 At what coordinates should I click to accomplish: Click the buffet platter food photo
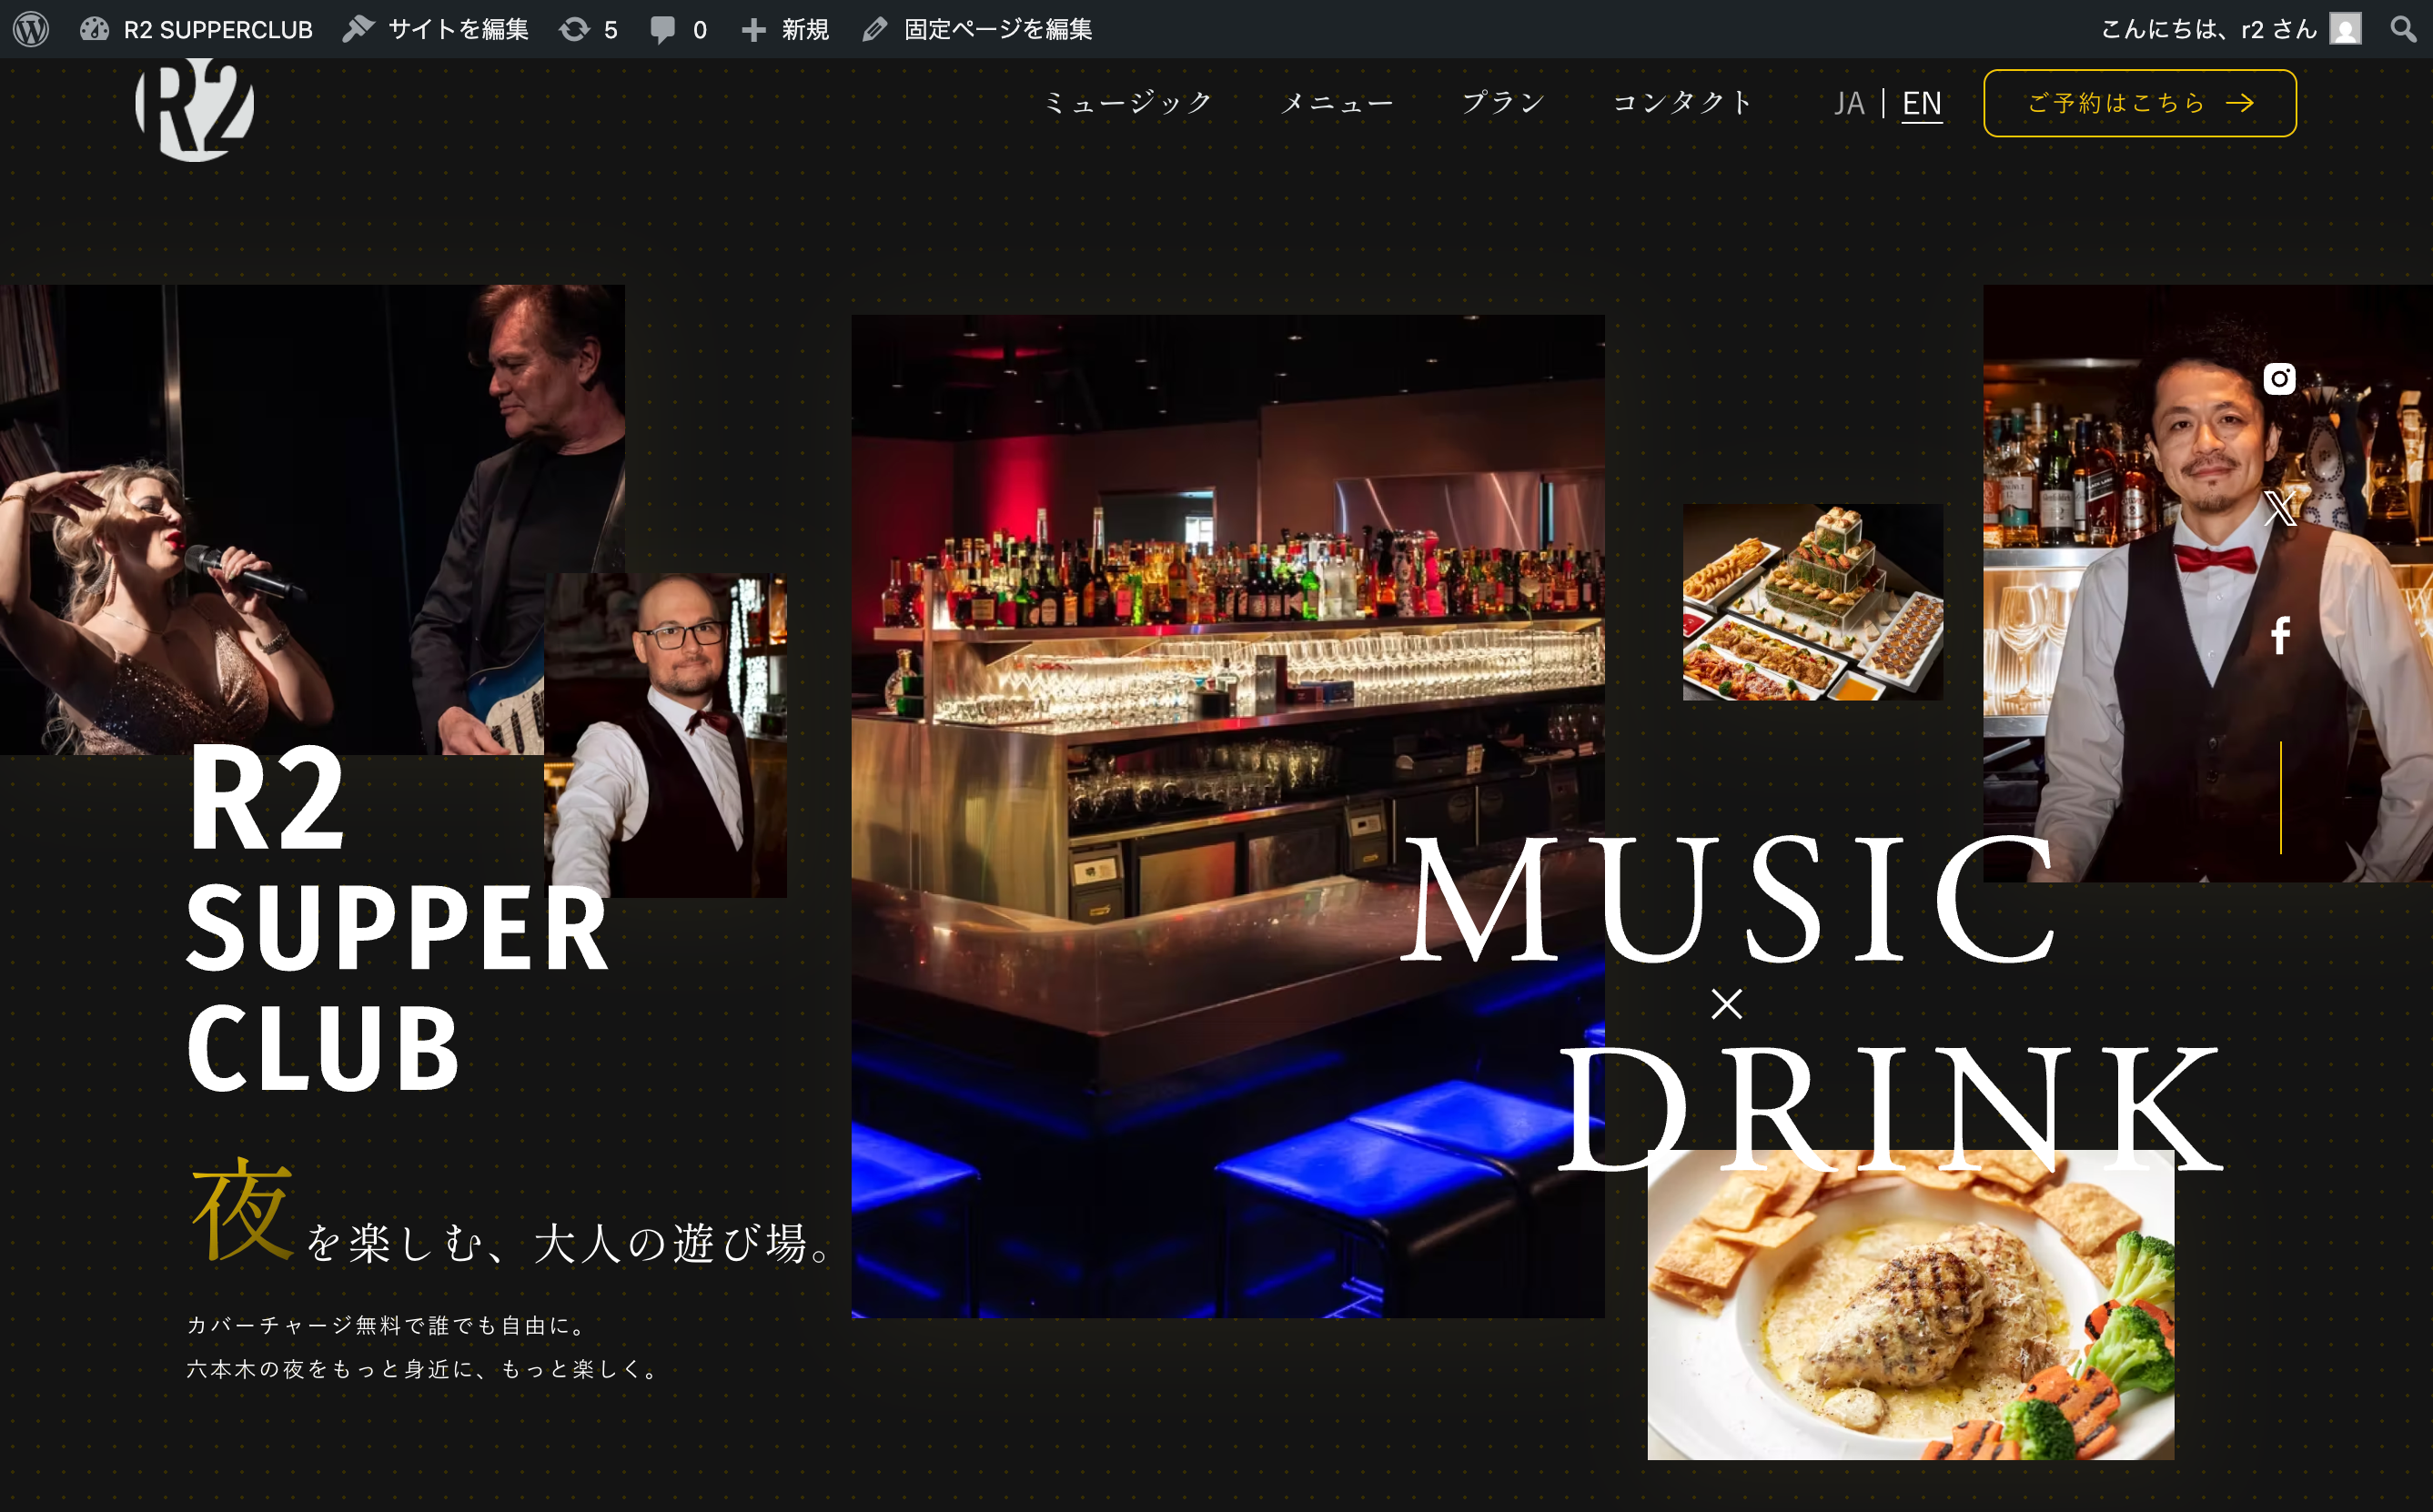click(1813, 601)
